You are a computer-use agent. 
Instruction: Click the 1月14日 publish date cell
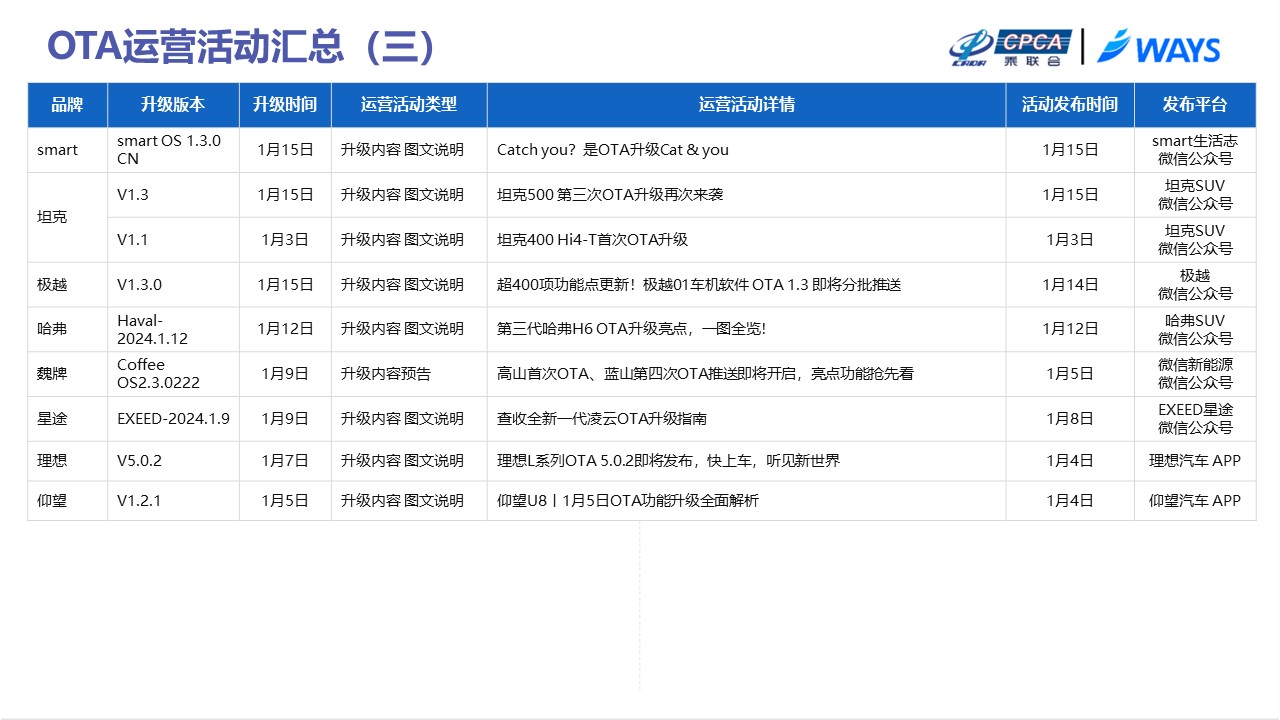coord(1070,285)
